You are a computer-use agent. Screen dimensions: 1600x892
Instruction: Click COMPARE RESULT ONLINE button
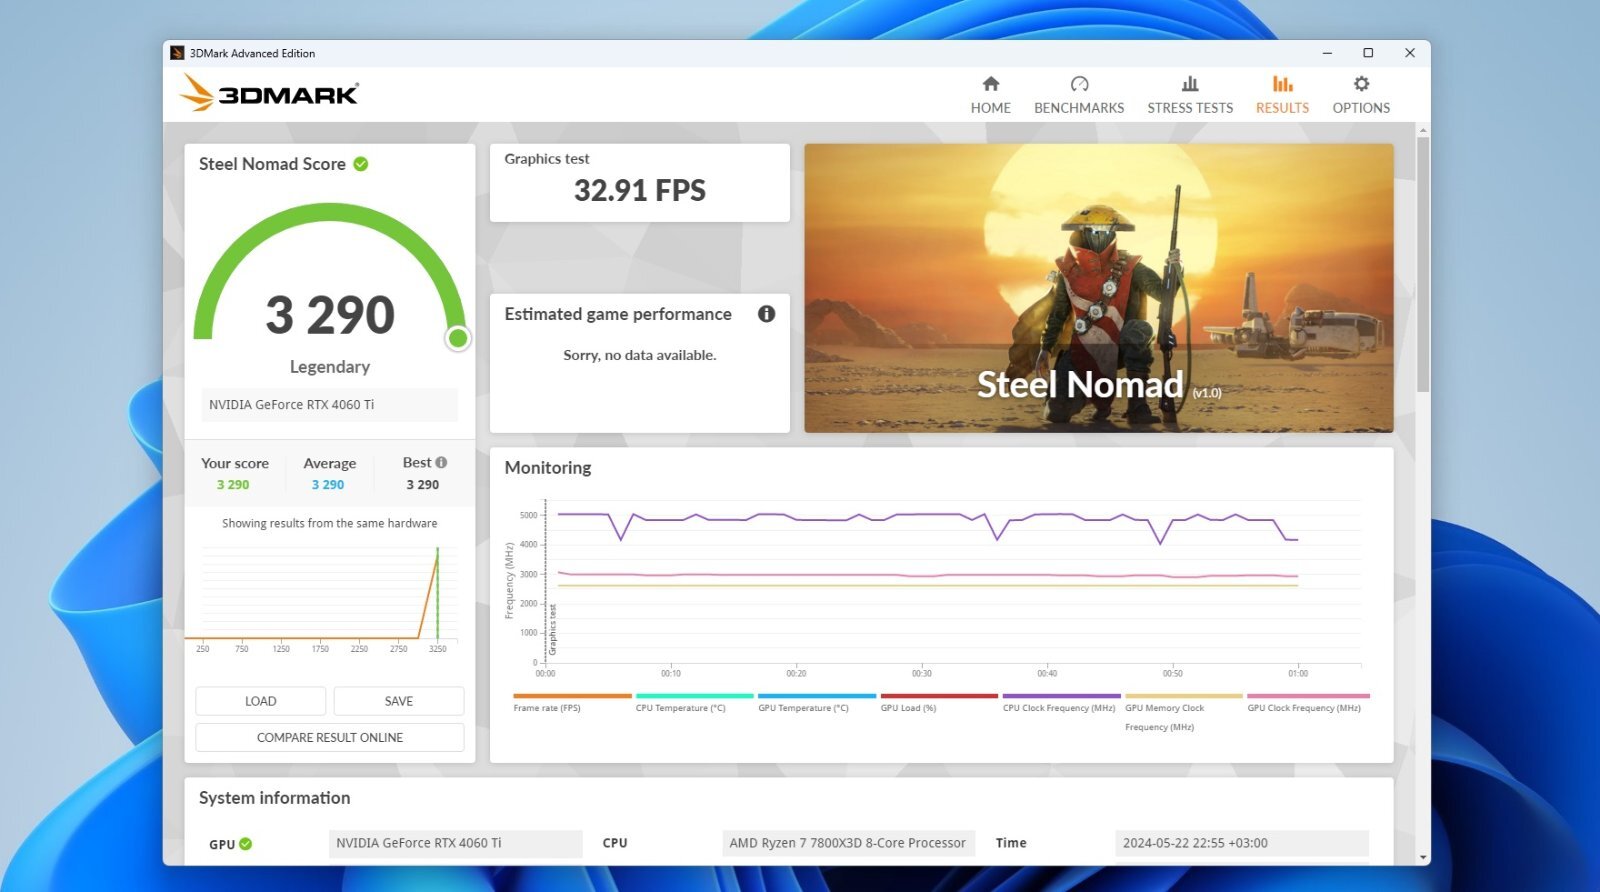[330, 737]
